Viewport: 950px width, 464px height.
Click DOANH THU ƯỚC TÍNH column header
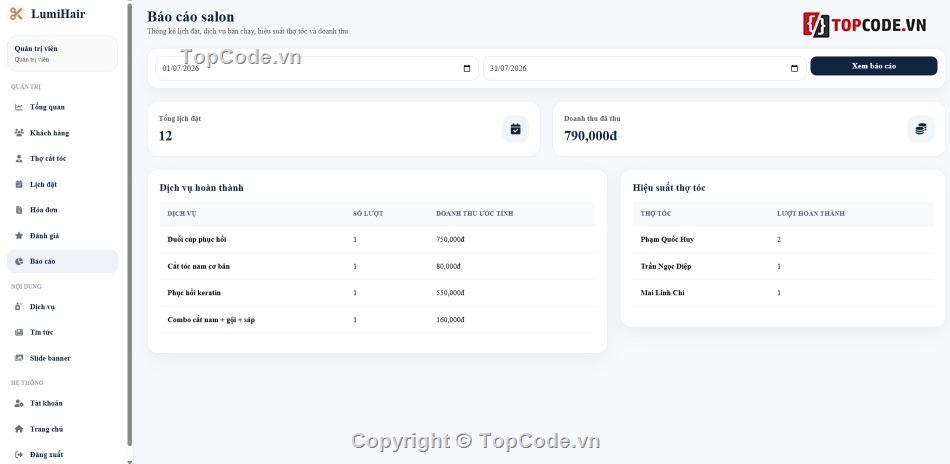[x=474, y=214]
